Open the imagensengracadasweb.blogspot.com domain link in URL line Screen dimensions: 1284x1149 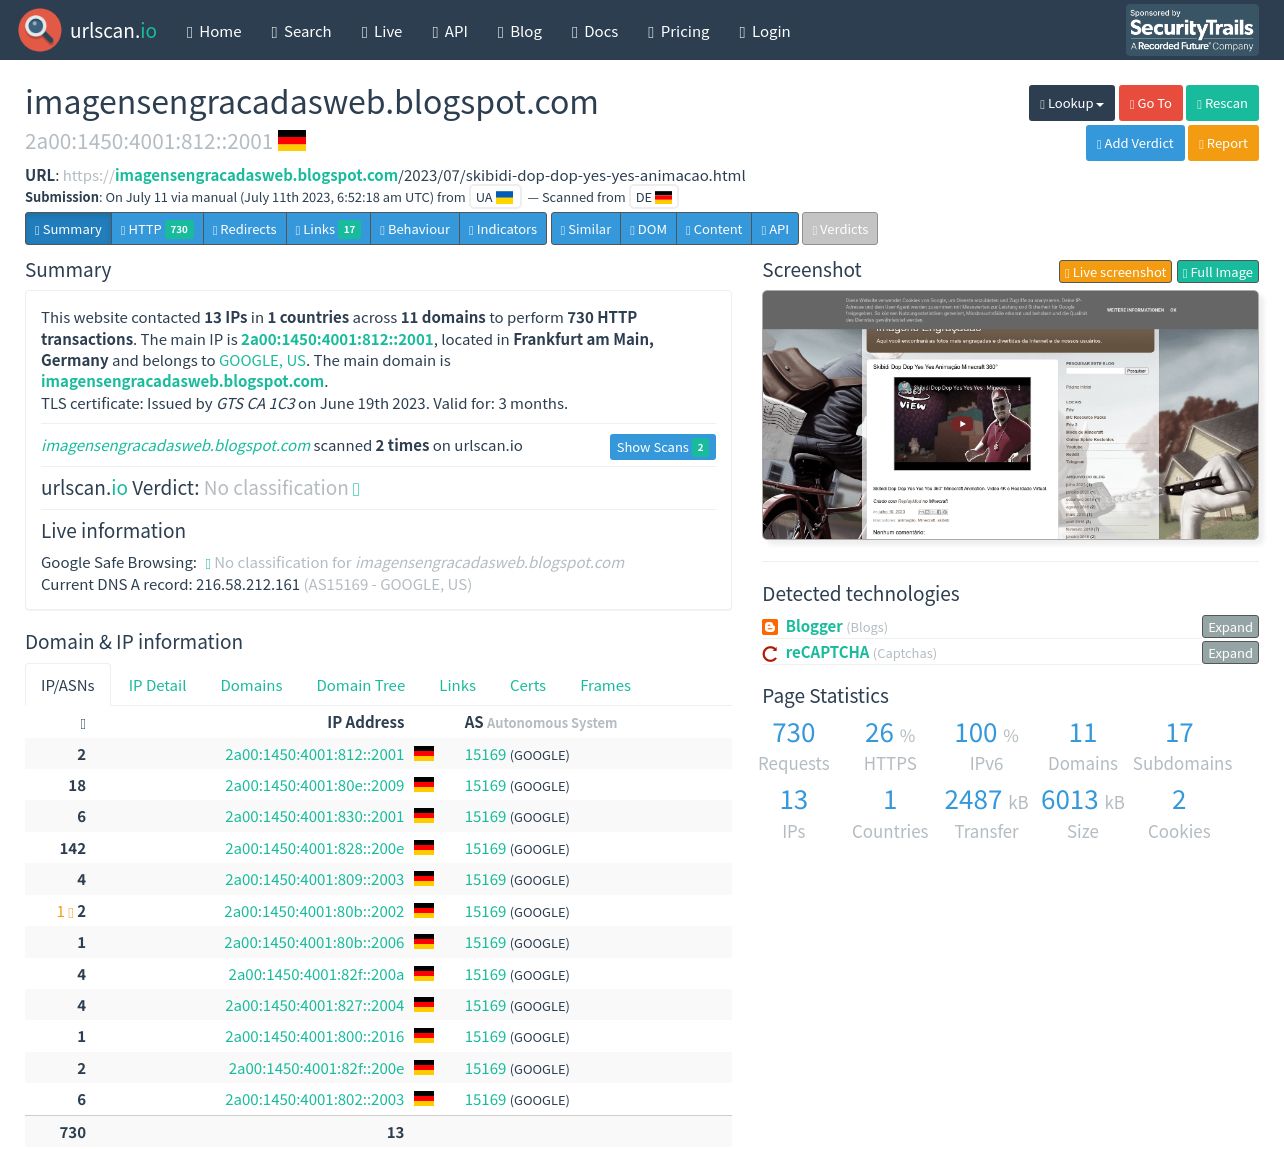pos(256,175)
